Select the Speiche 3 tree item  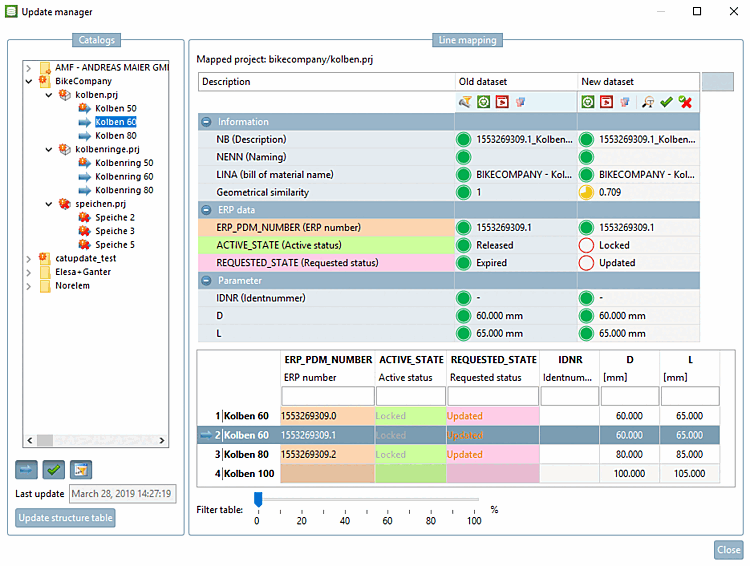115,230
